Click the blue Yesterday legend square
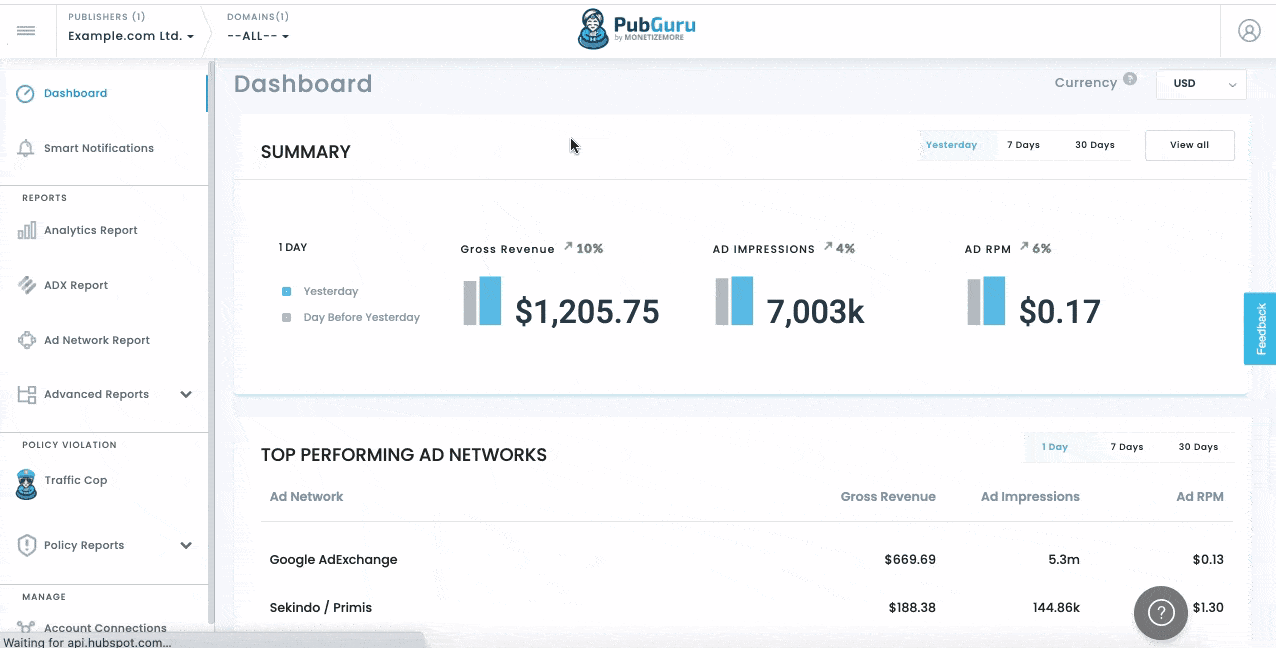This screenshot has height=648, width=1276. [x=286, y=291]
